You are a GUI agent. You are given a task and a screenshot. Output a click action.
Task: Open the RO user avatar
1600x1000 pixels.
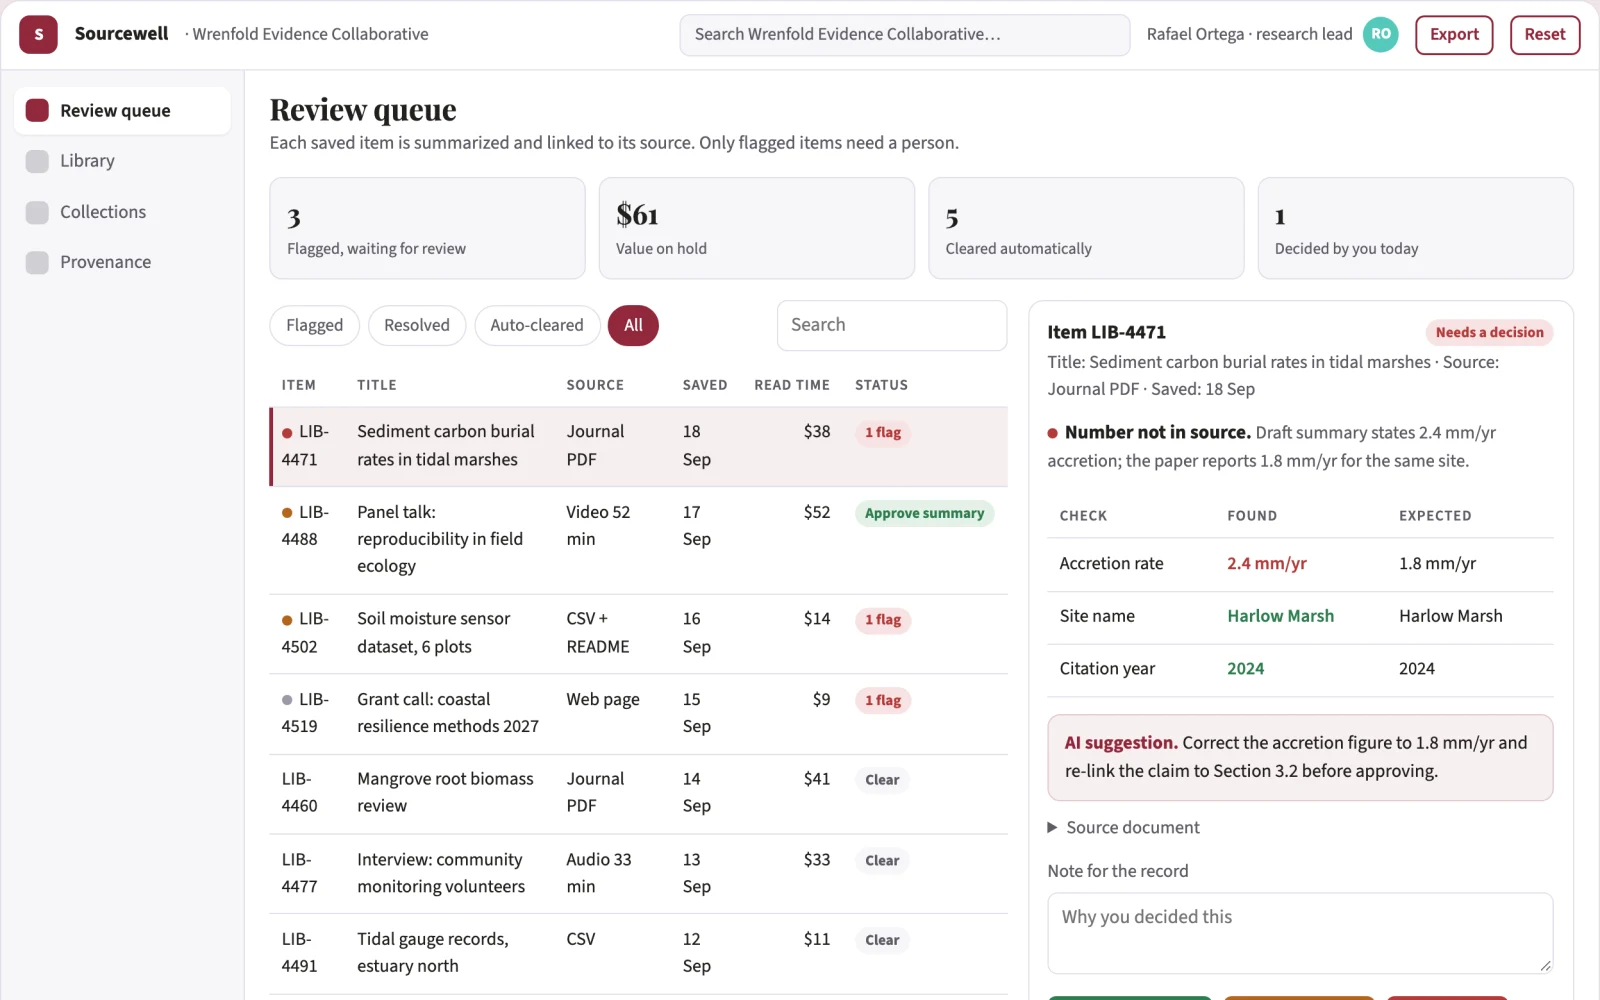pyautogui.click(x=1381, y=34)
